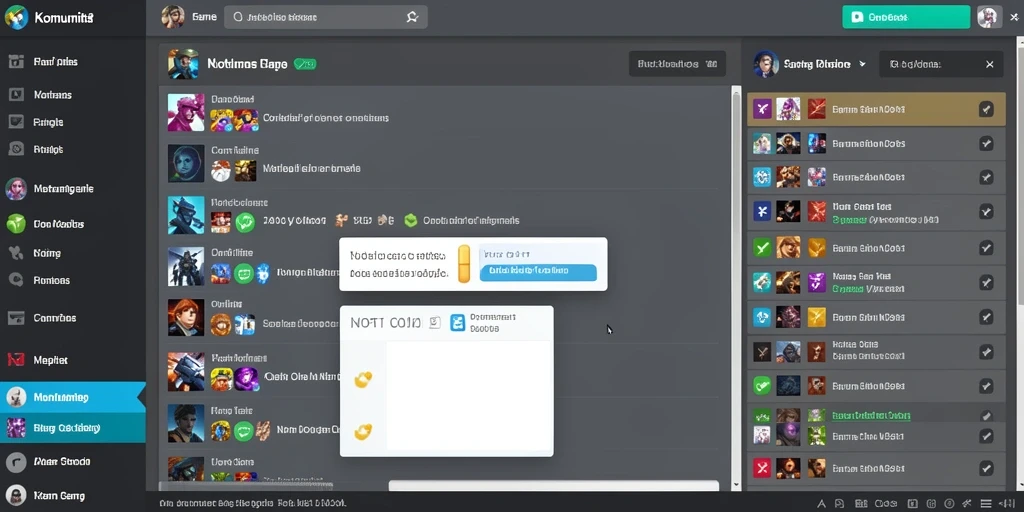The height and width of the screenshot is (512, 1024).
Task: Click the green button in the top right bar
Action: click(906, 18)
